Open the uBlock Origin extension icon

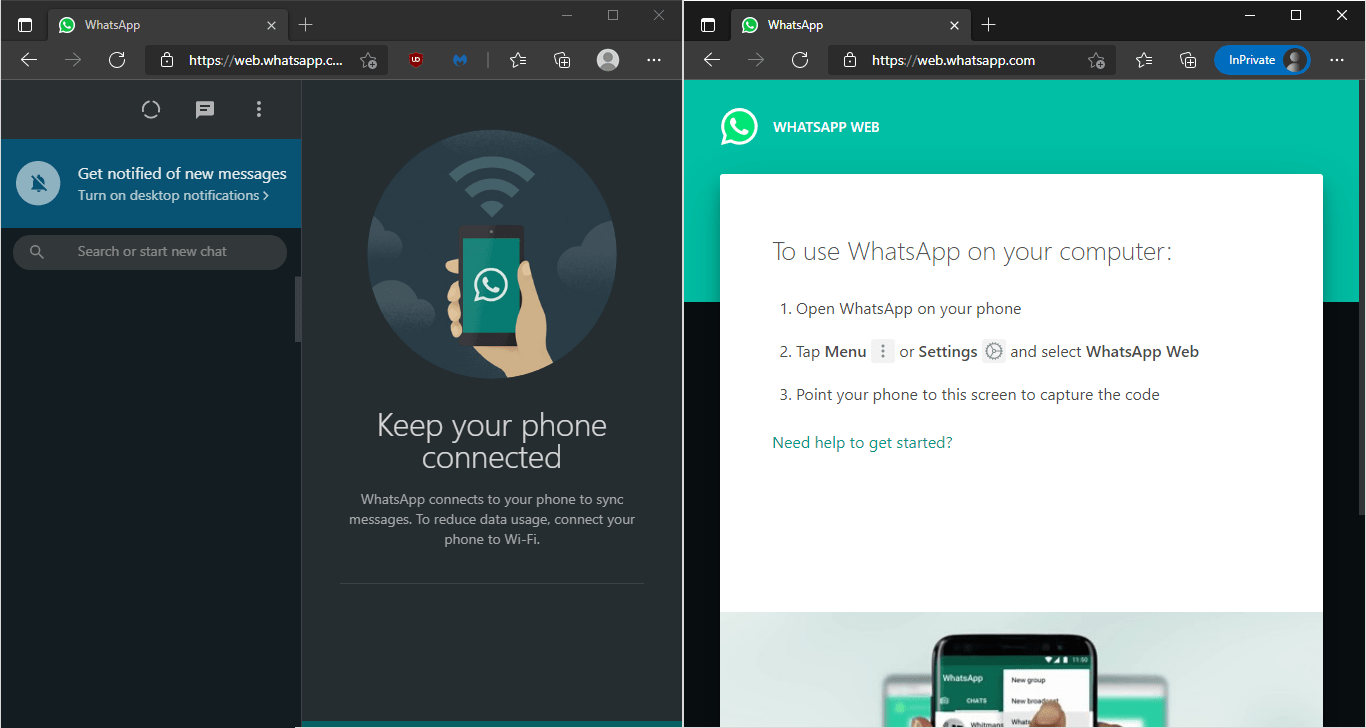click(416, 60)
